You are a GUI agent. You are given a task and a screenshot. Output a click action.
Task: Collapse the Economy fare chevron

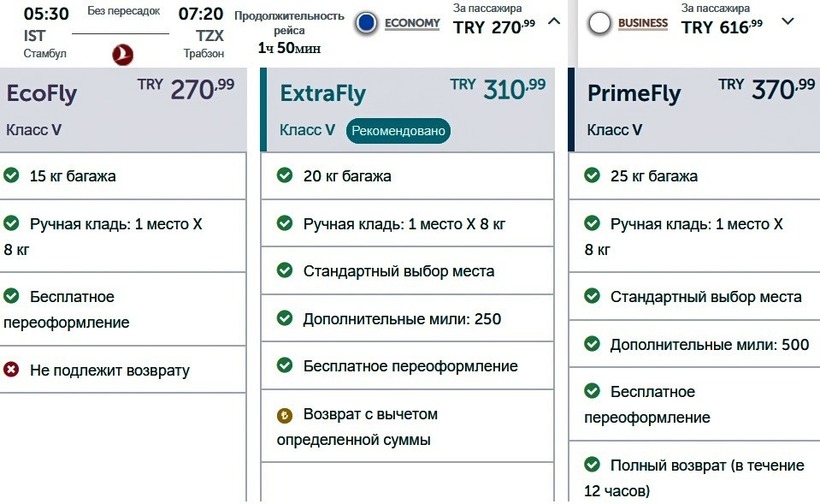555,20
